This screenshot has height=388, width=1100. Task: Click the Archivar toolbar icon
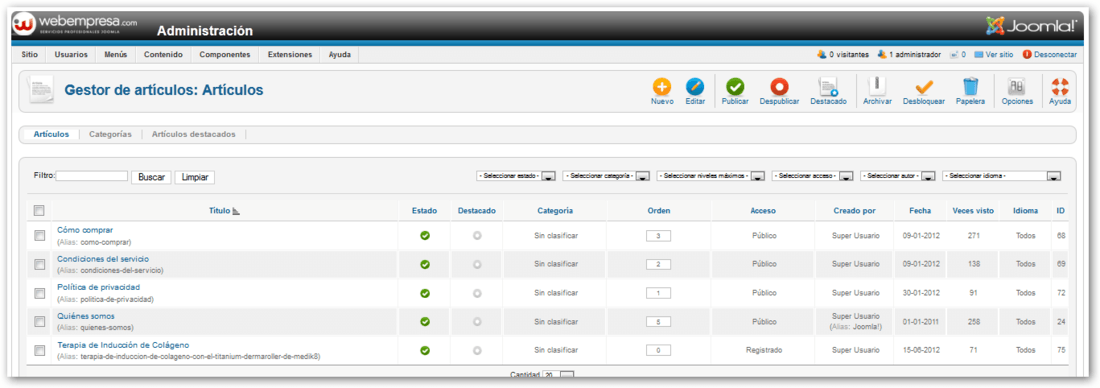(877, 86)
